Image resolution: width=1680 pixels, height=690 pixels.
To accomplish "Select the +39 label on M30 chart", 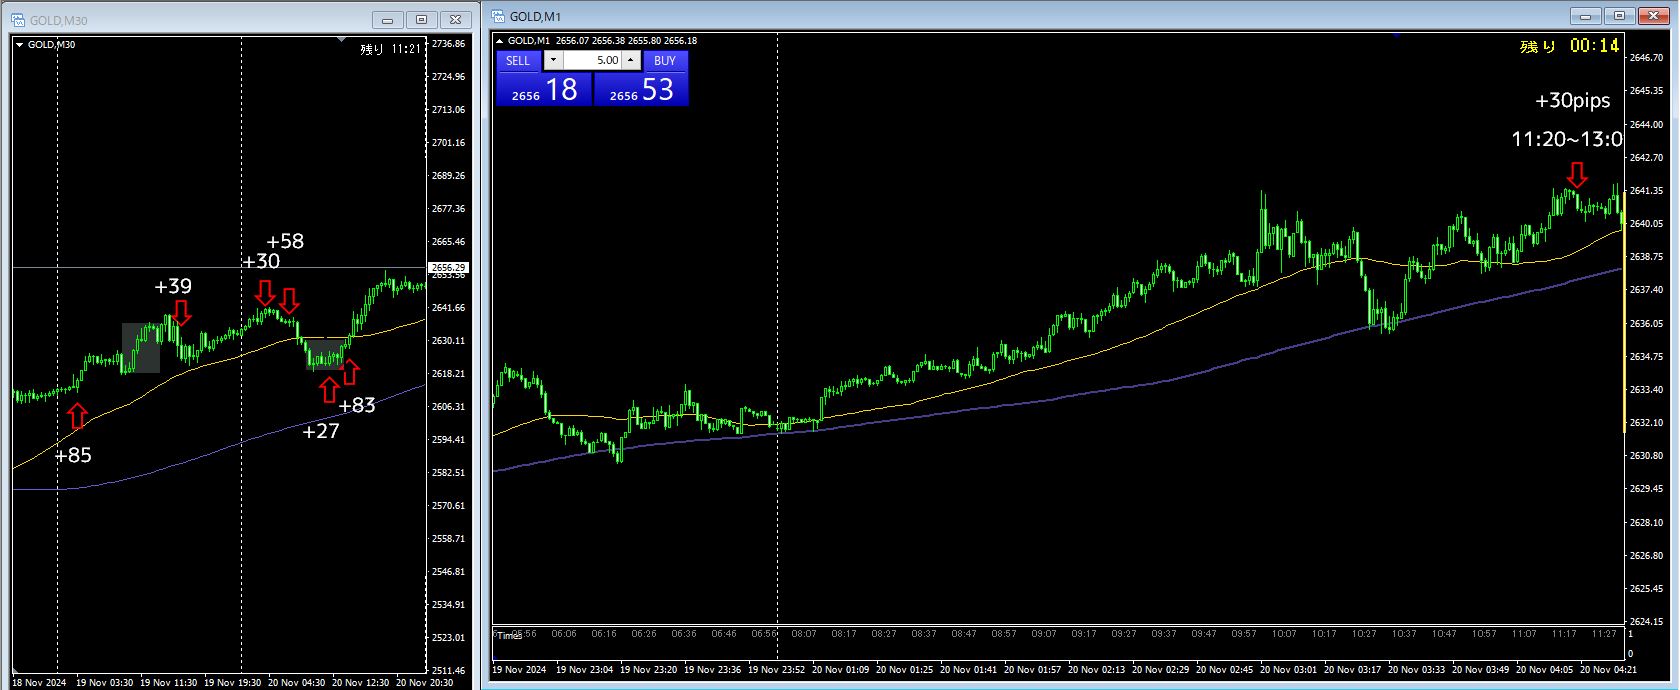I will pyautogui.click(x=172, y=286).
